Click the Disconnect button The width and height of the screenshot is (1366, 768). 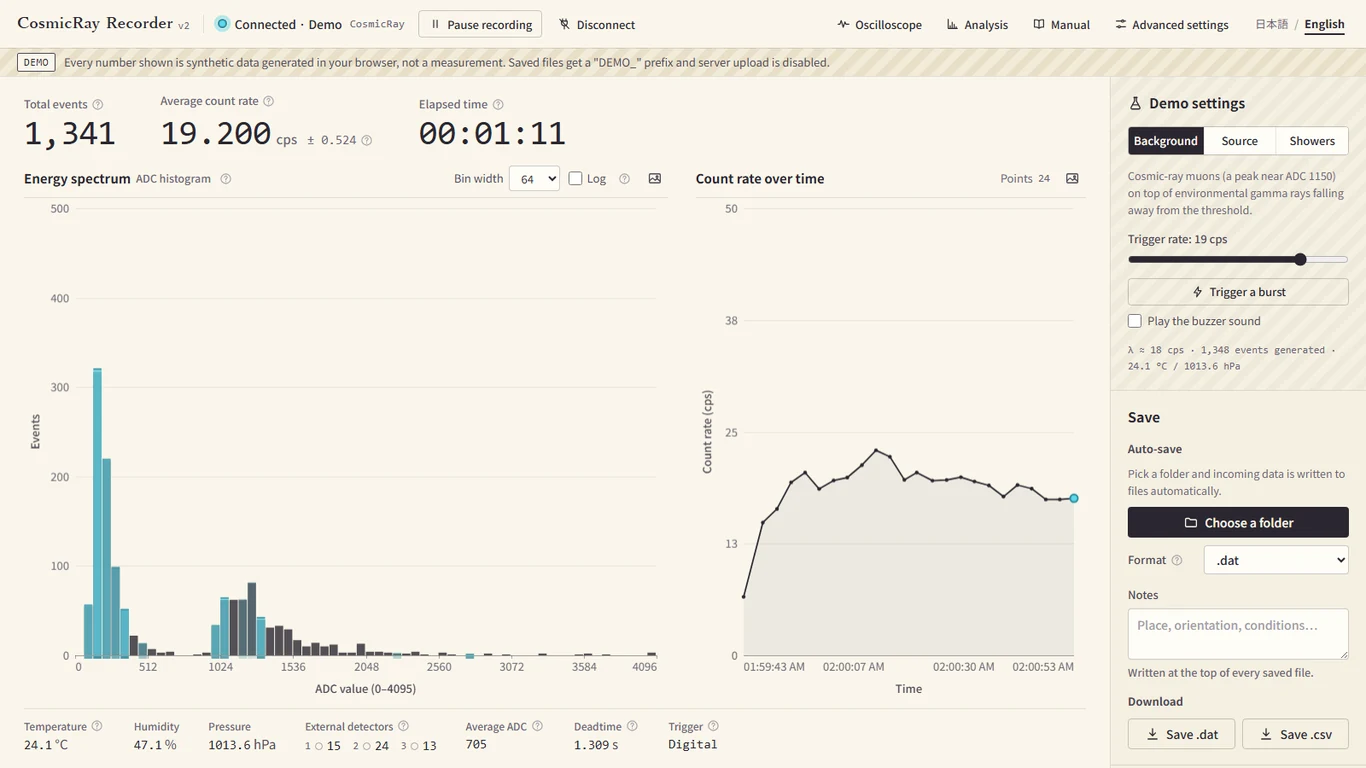[x=597, y=24]
